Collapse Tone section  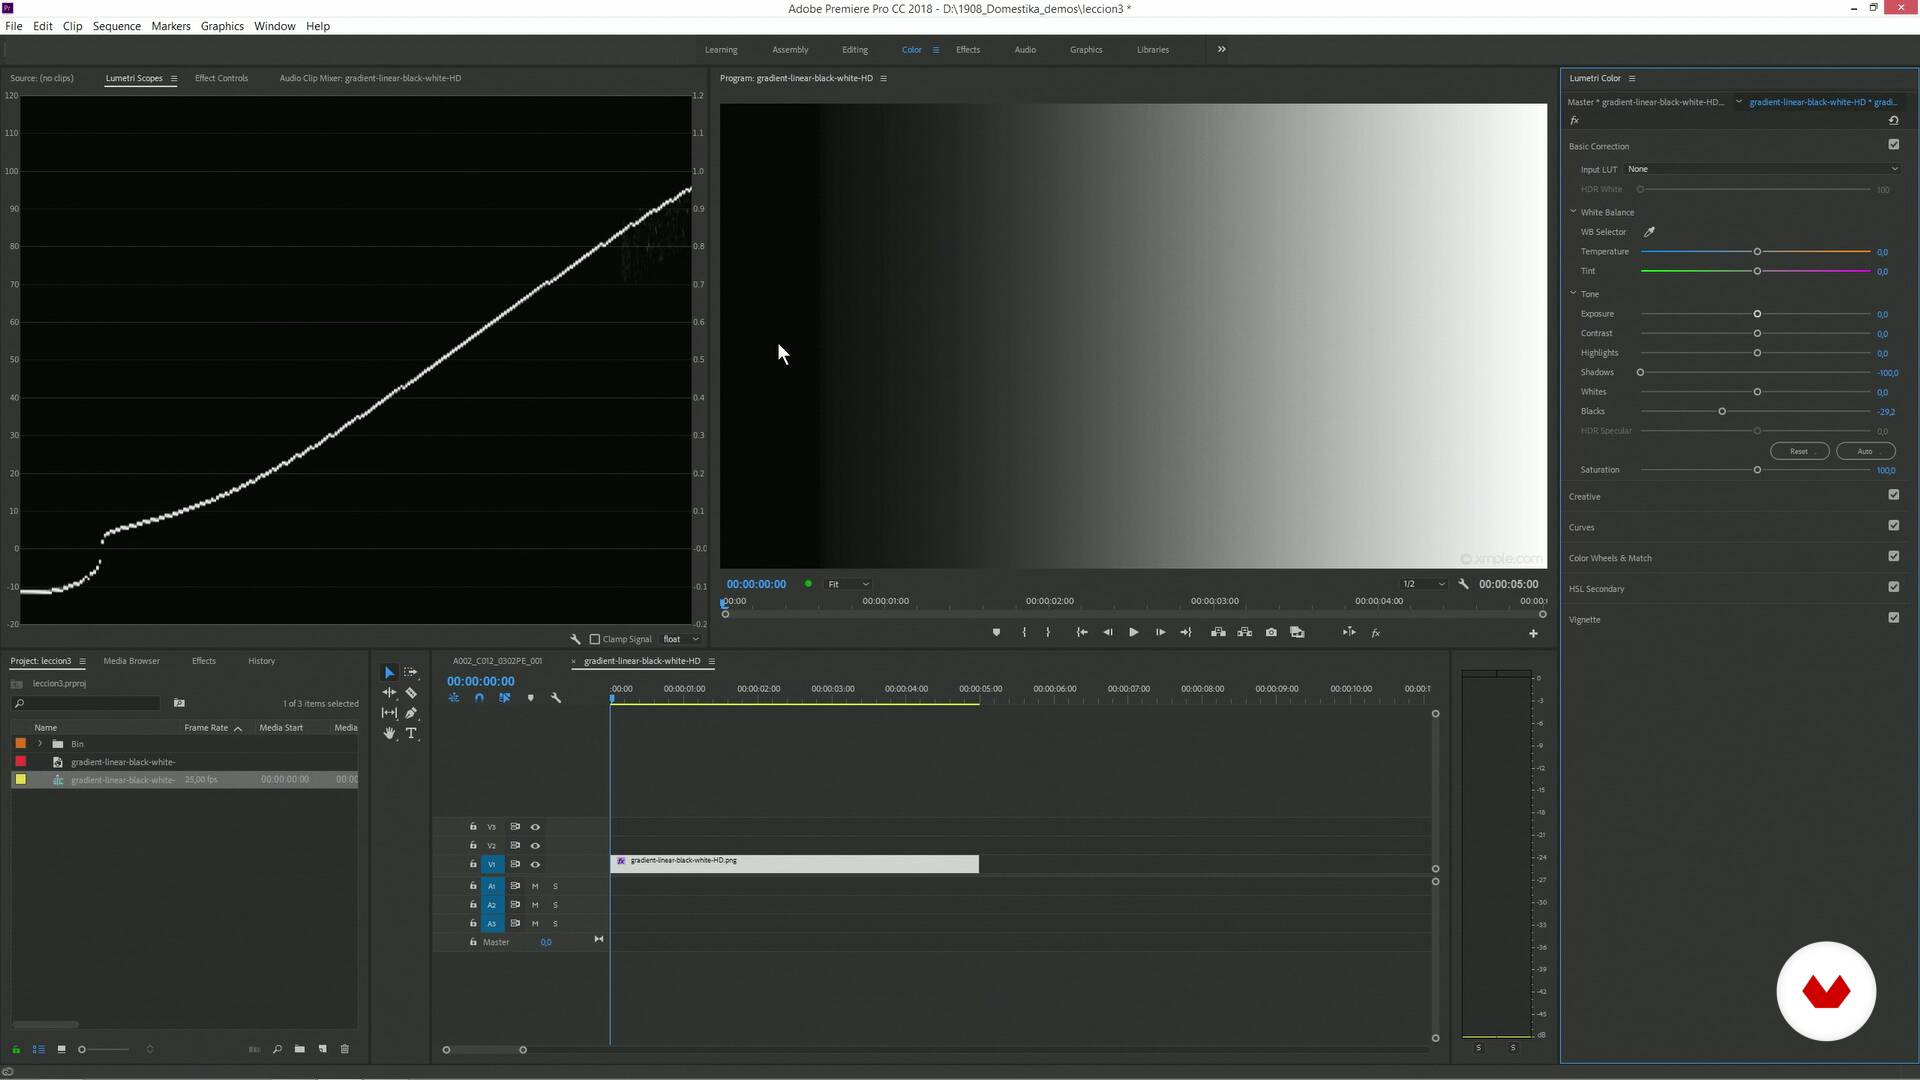tap(1573, 294)
